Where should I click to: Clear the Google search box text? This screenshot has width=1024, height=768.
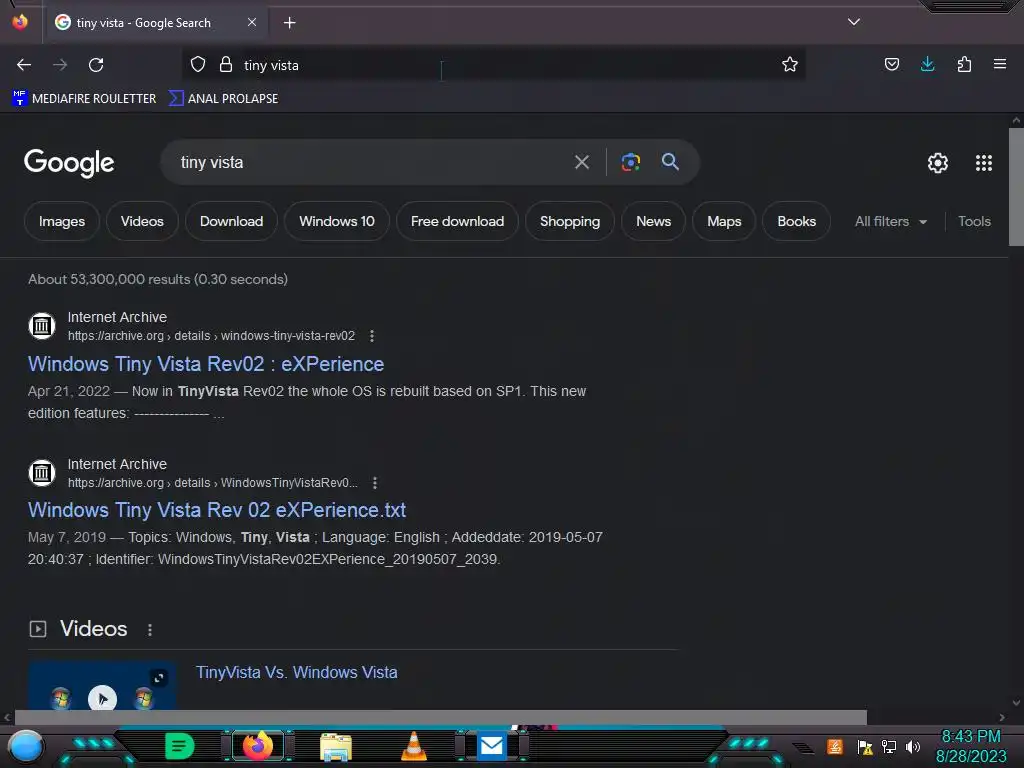[x=582, y=162]
